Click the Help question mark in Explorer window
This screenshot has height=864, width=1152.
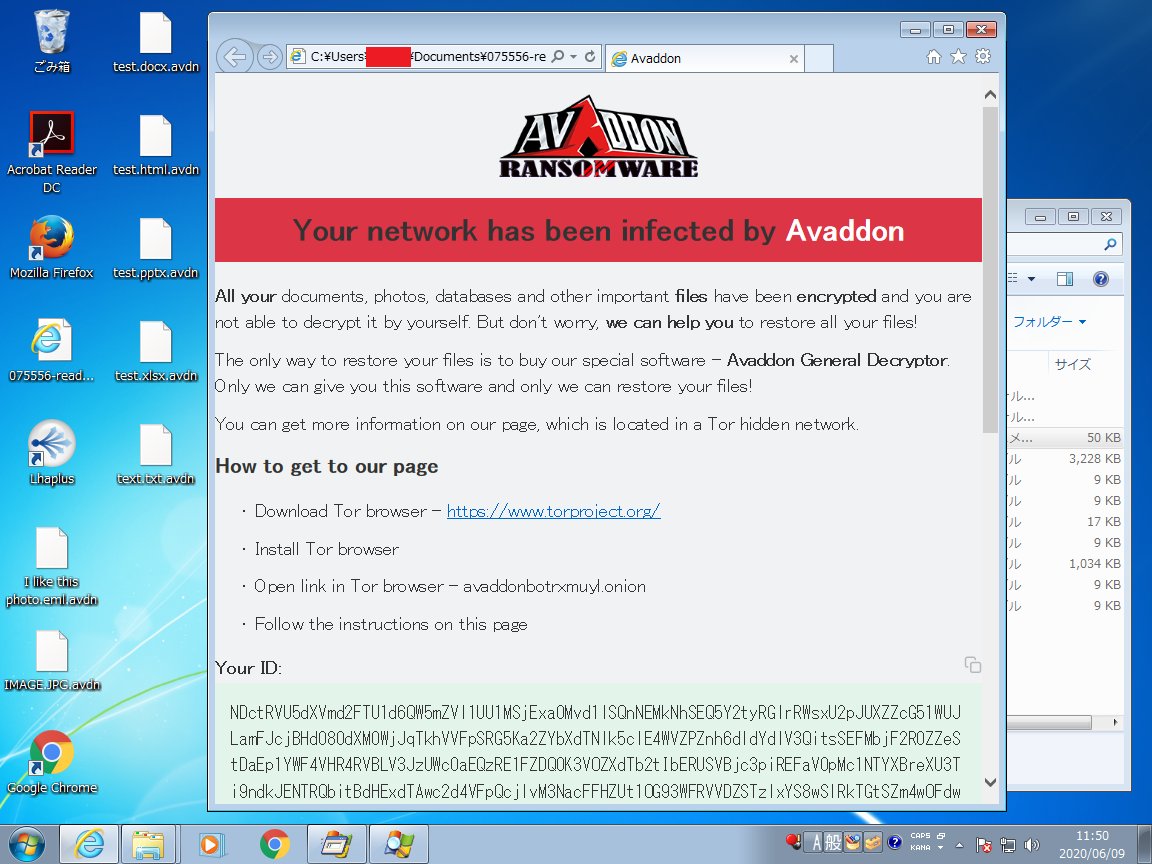(1101, 278)
